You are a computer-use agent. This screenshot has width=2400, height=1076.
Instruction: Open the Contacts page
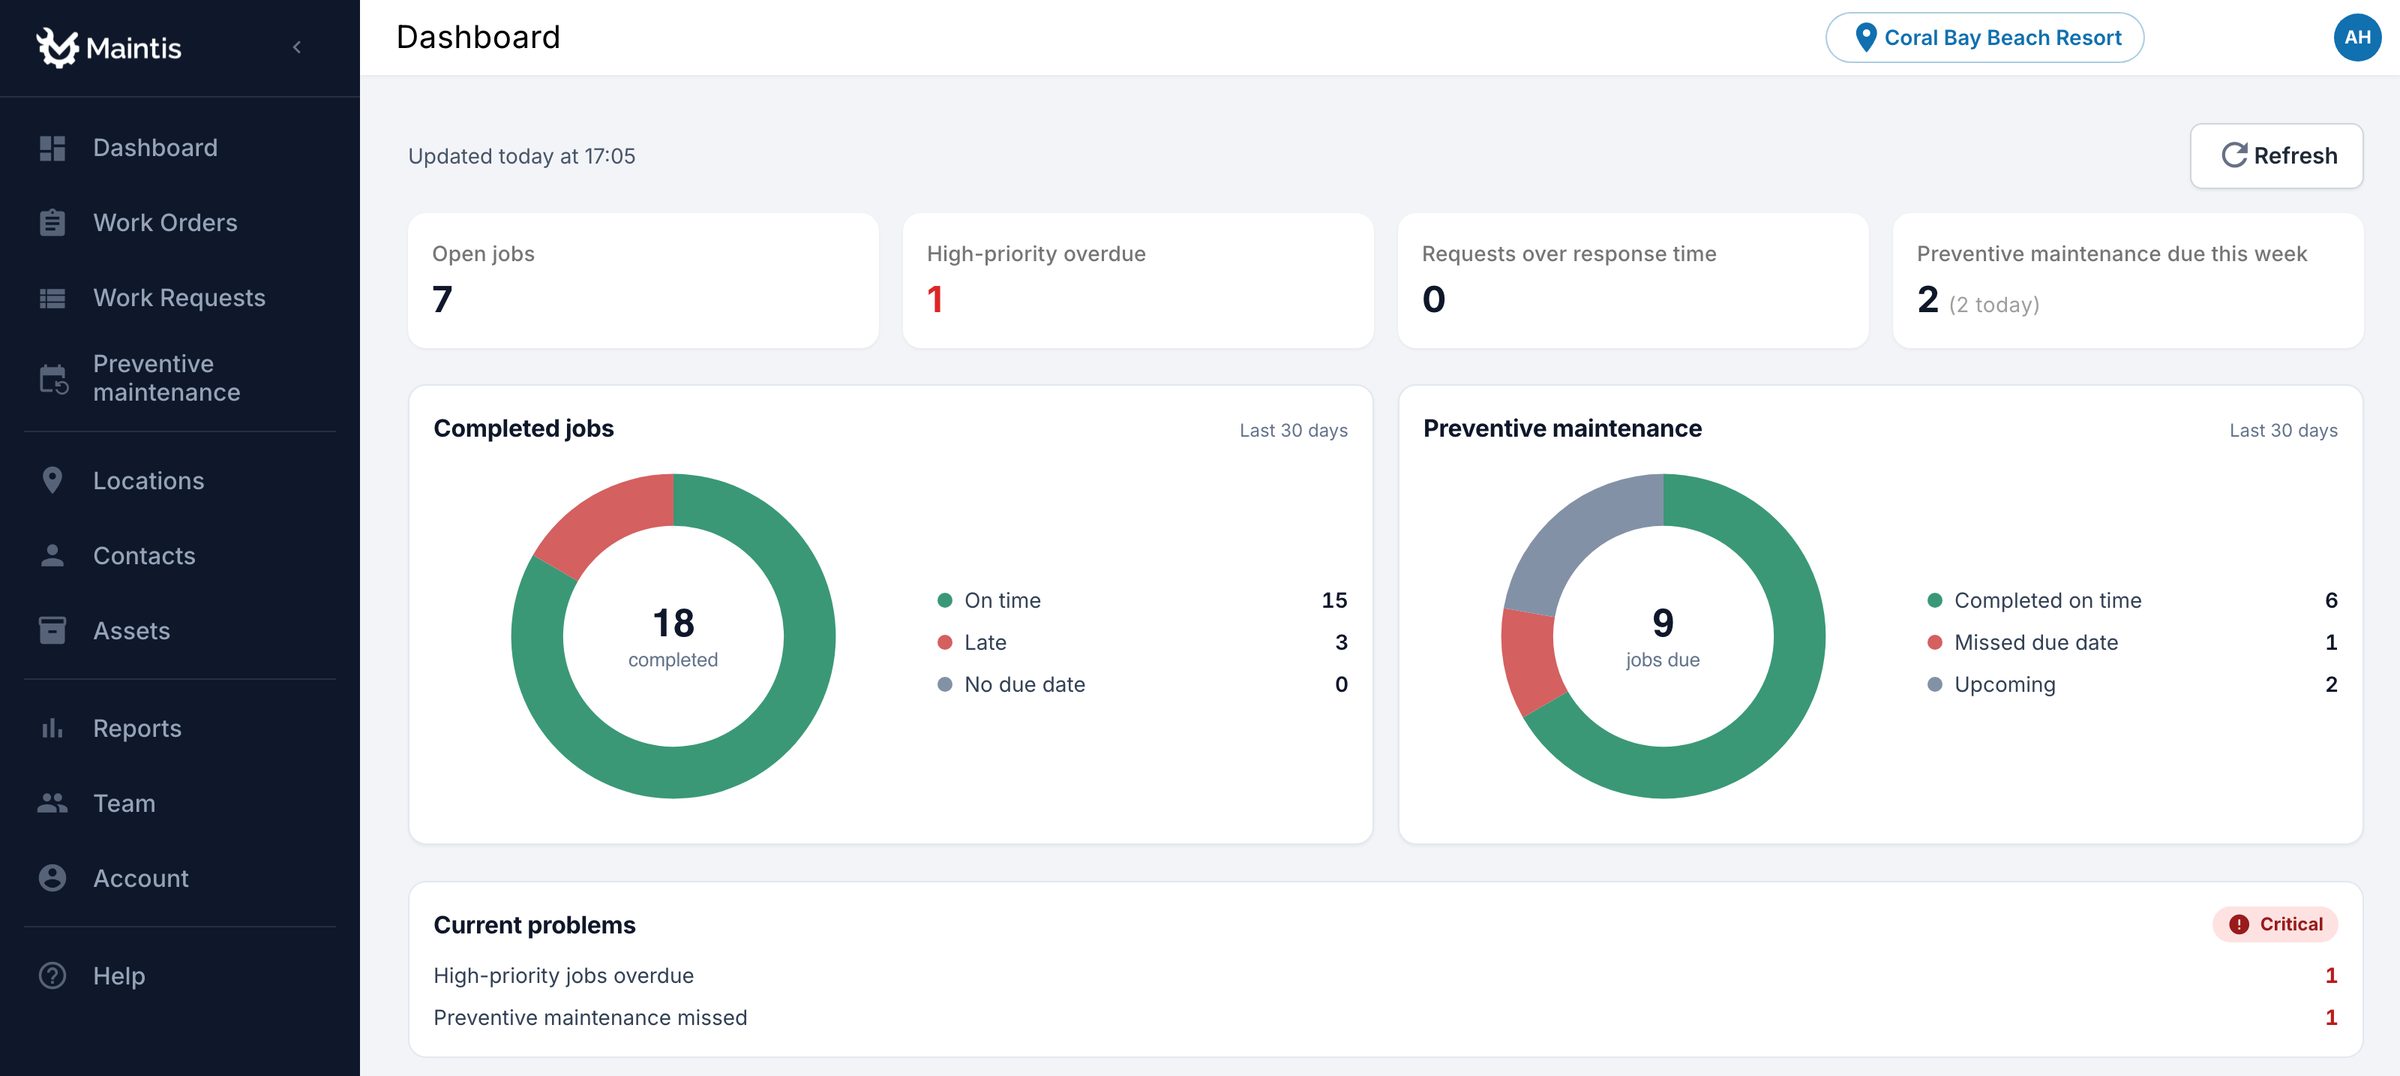[x=180, y=556]
